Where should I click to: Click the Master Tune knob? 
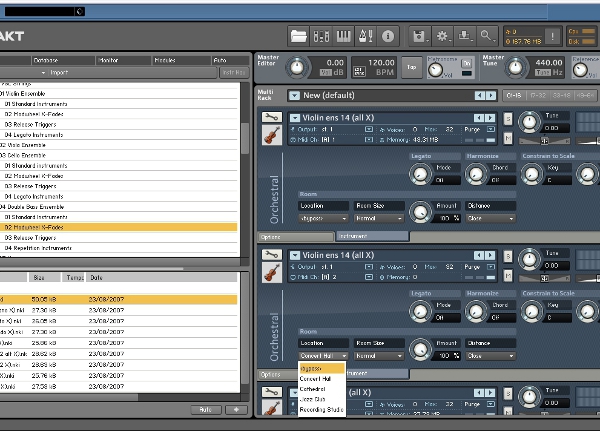coord(515,68)
